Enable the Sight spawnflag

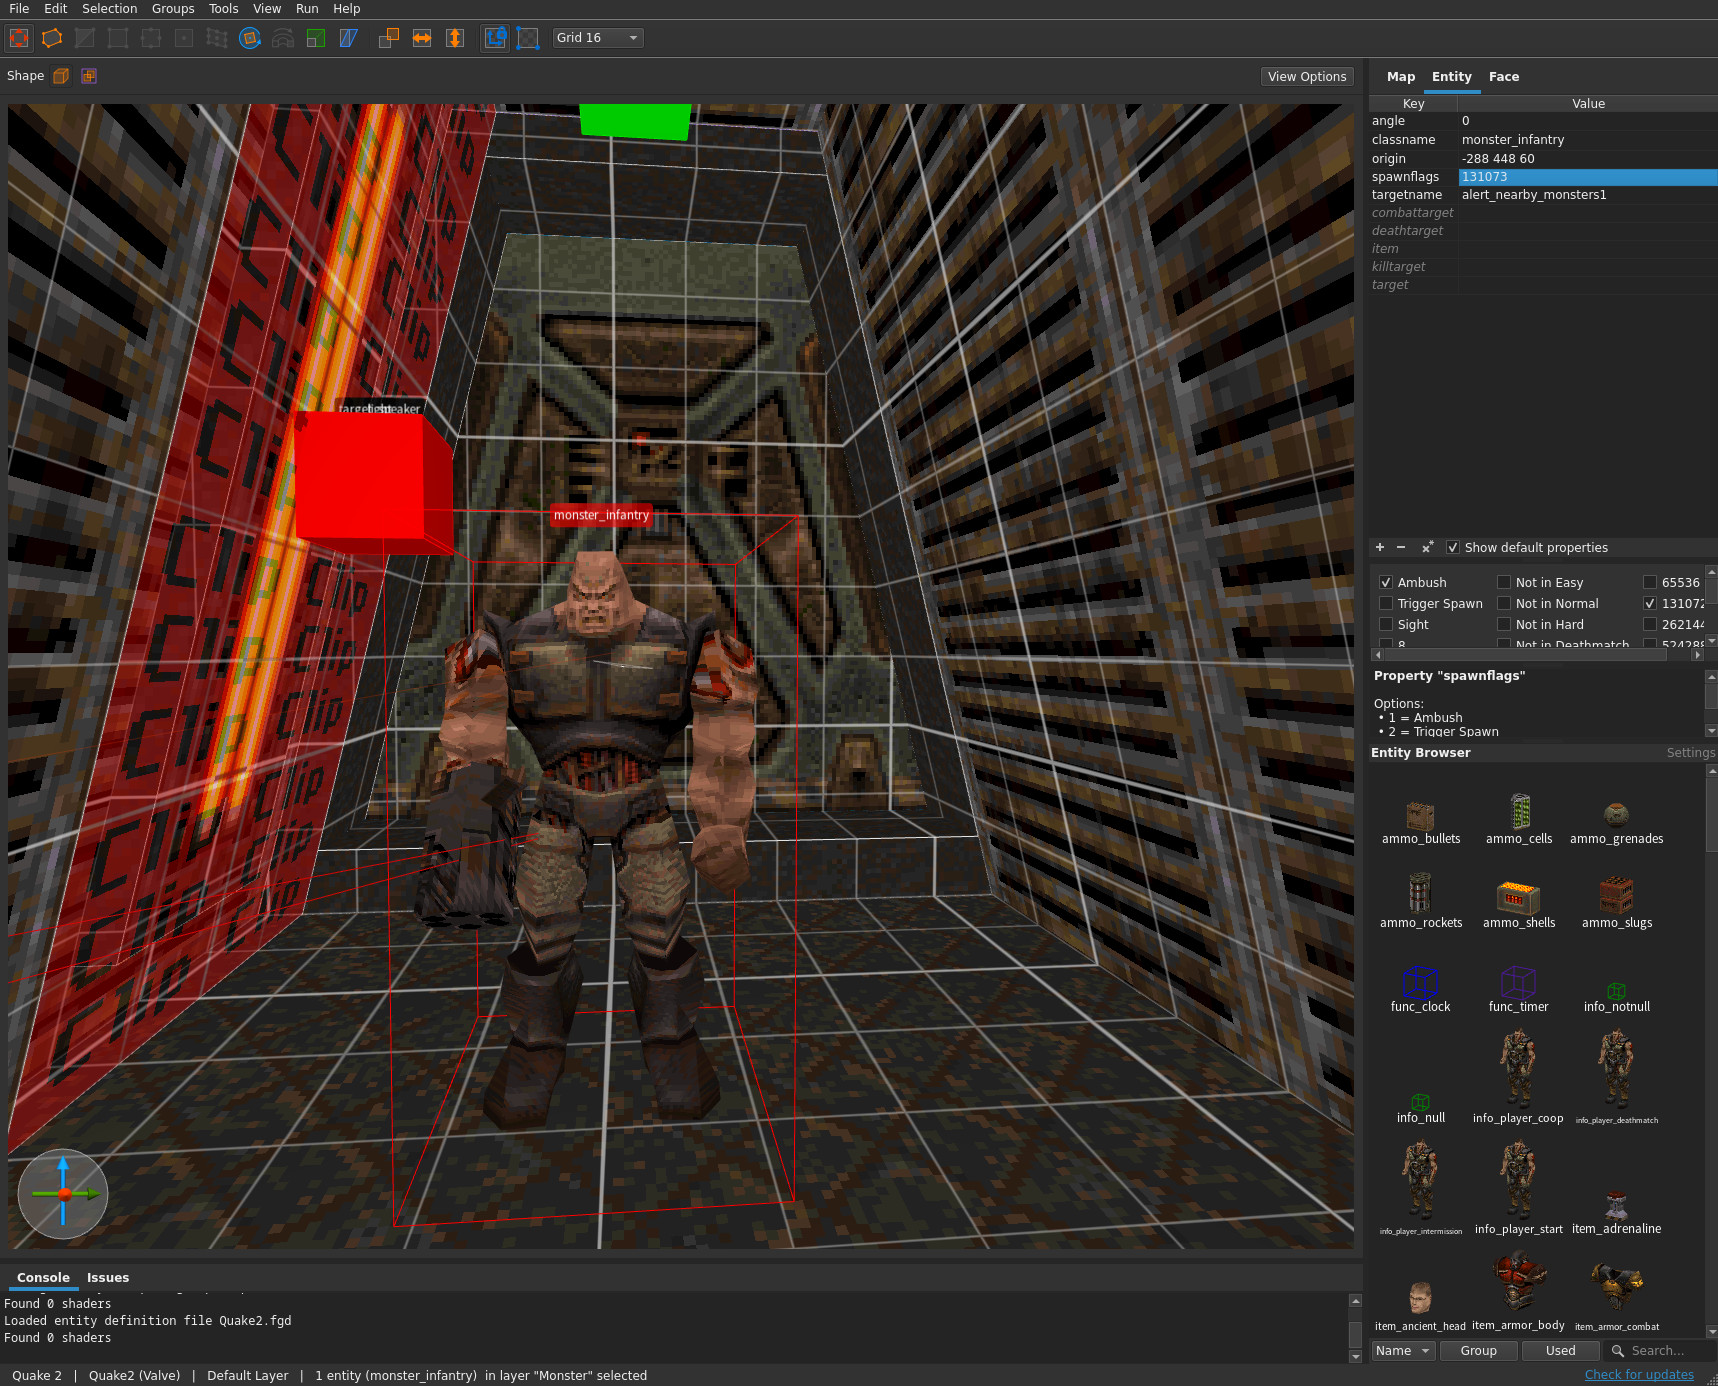click(x=1386, y=624)
